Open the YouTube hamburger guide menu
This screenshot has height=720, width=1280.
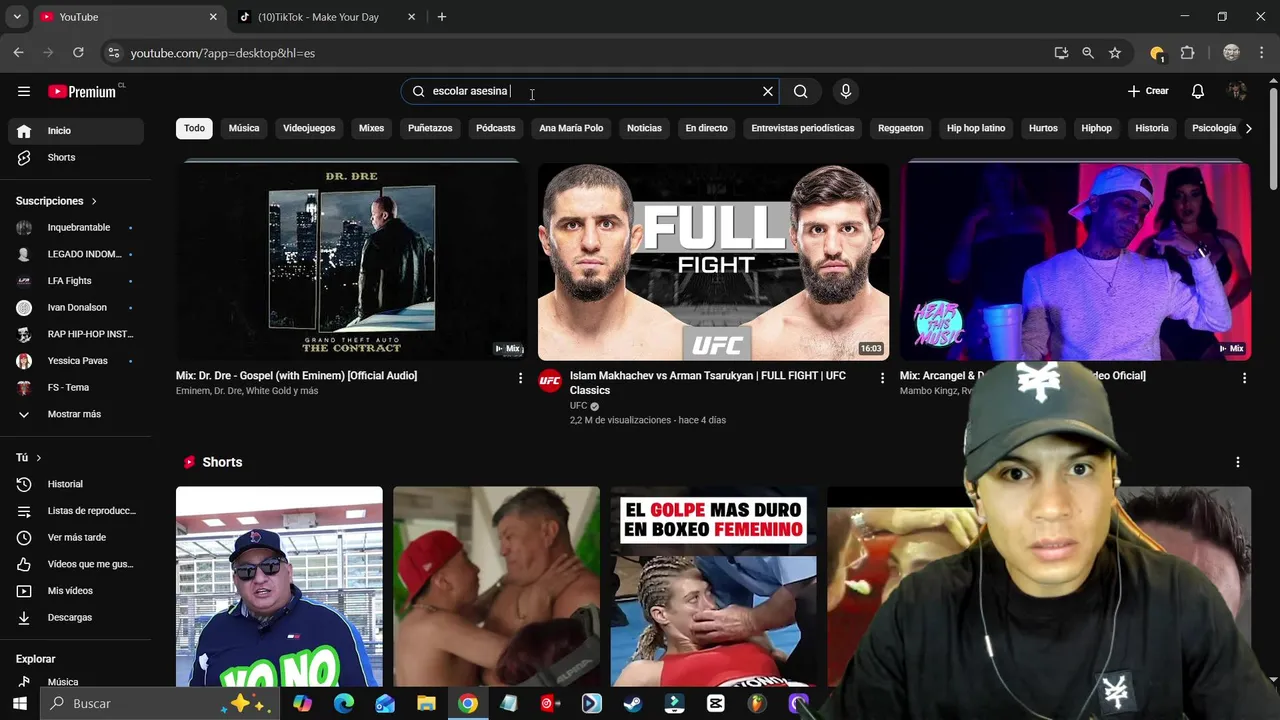tap(24, 91)
